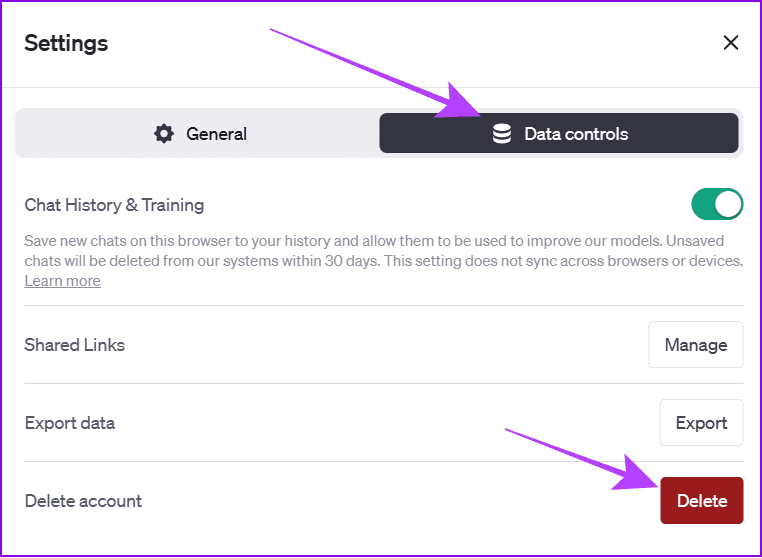Click the description line starting 'chats will be deleted'

pyautogui.click(x=384, y=261)
